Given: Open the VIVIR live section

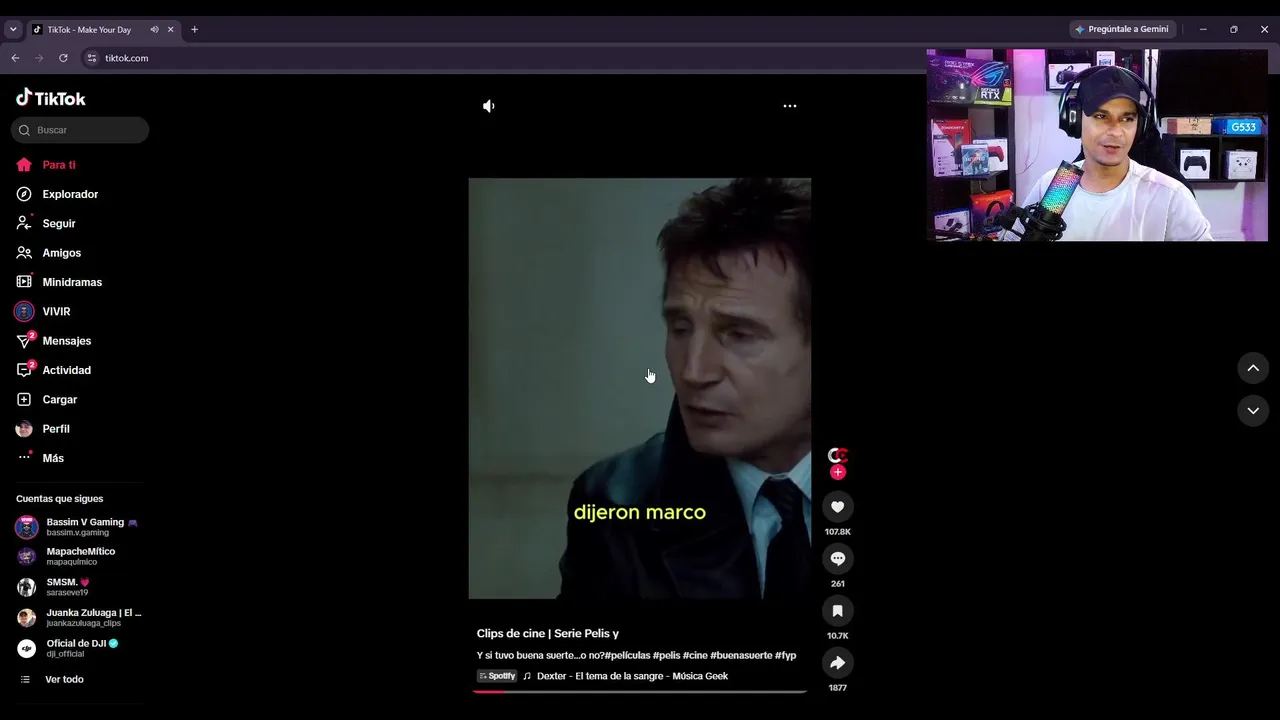Looking at the screenshot, I should (43, 312).
